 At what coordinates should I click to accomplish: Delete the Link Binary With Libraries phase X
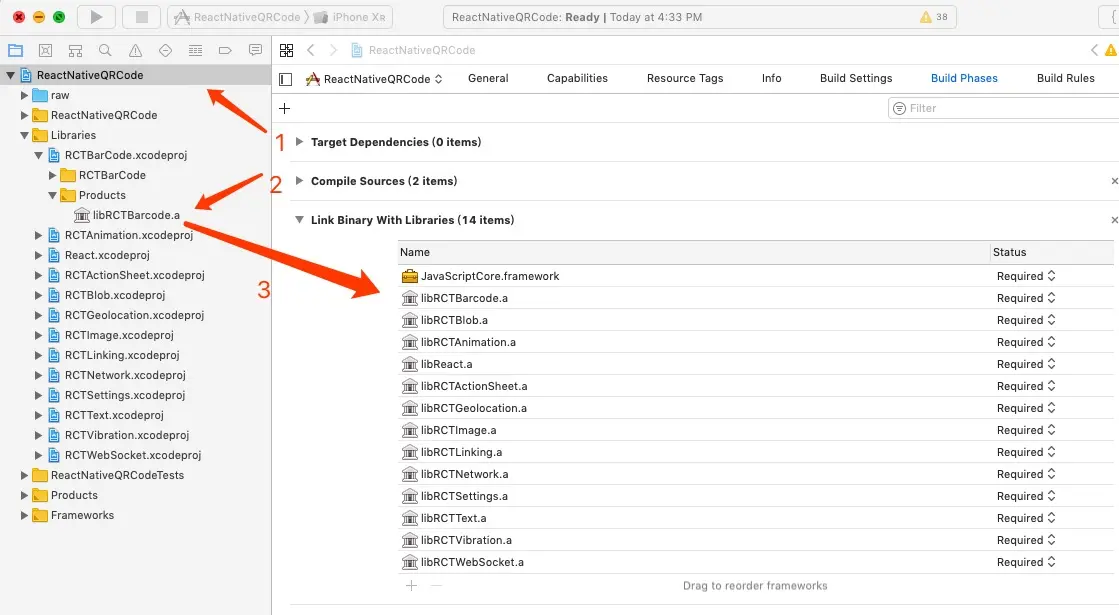click(x=1114, y=220)
